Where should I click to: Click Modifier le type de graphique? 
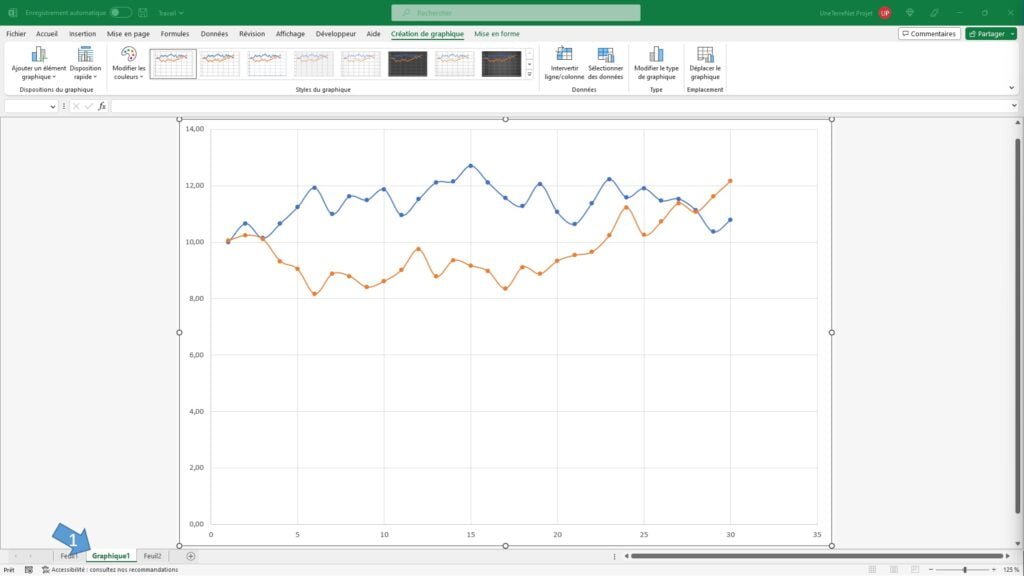[x=655, y=62]
